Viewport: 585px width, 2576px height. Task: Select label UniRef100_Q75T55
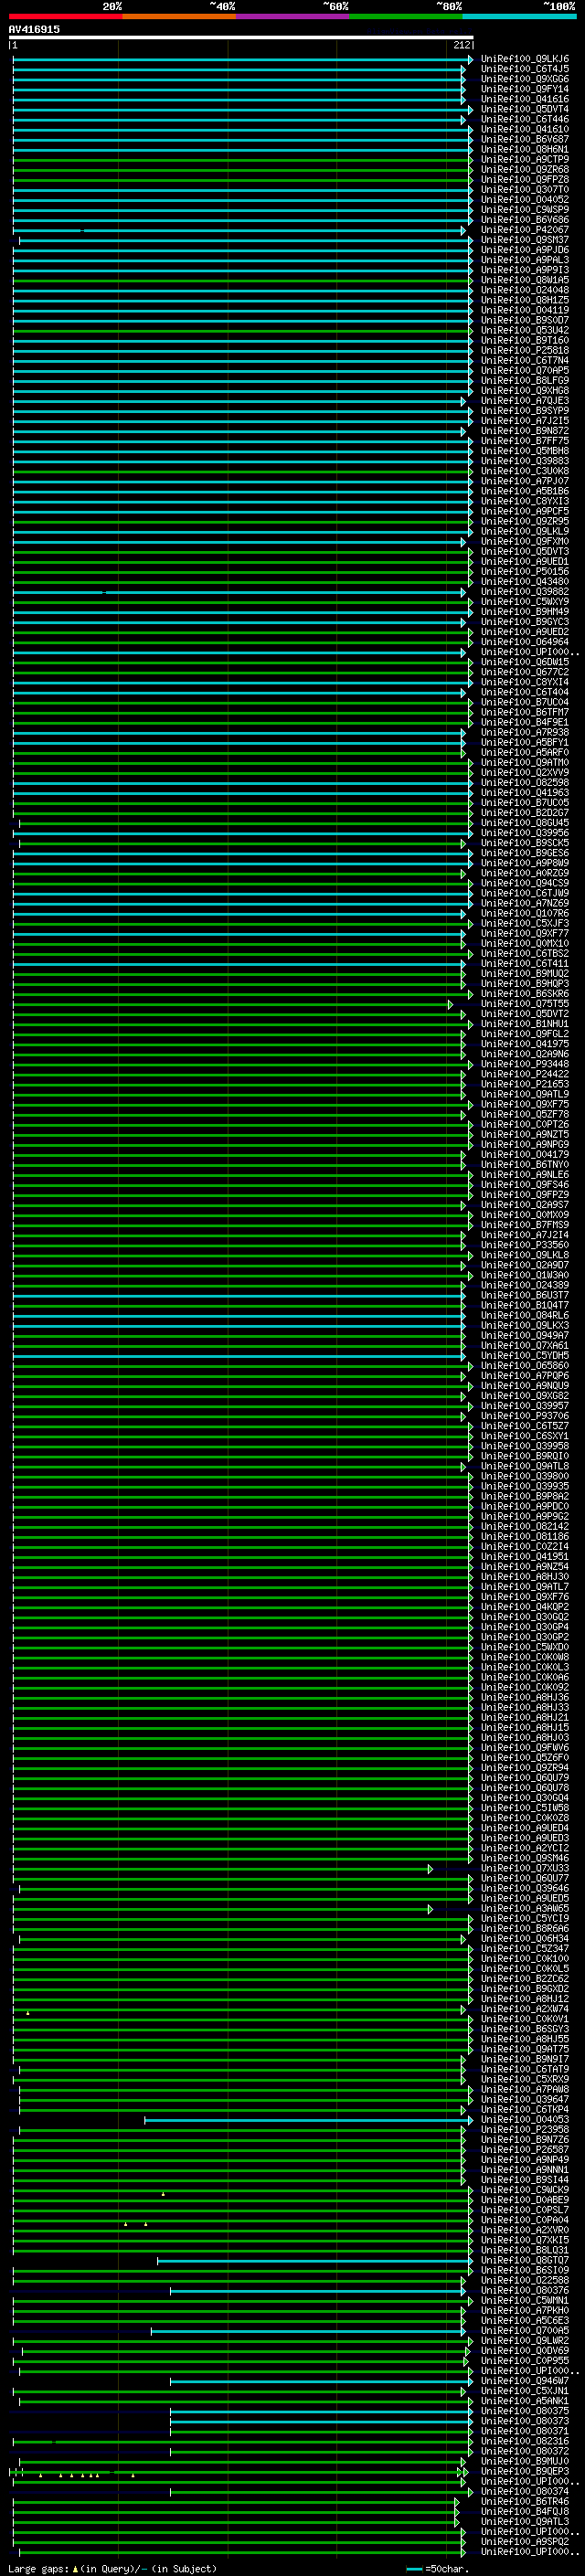click(524, 1003)
